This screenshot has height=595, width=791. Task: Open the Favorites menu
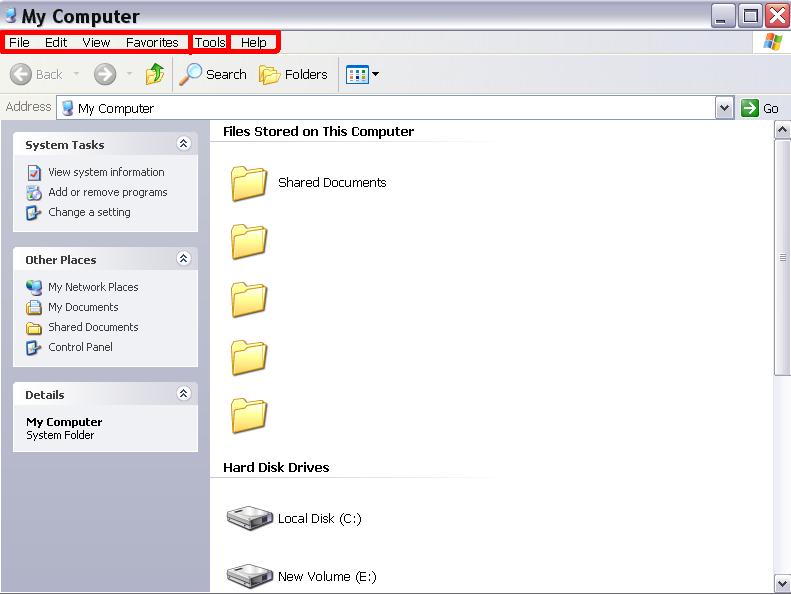point(152,42)
